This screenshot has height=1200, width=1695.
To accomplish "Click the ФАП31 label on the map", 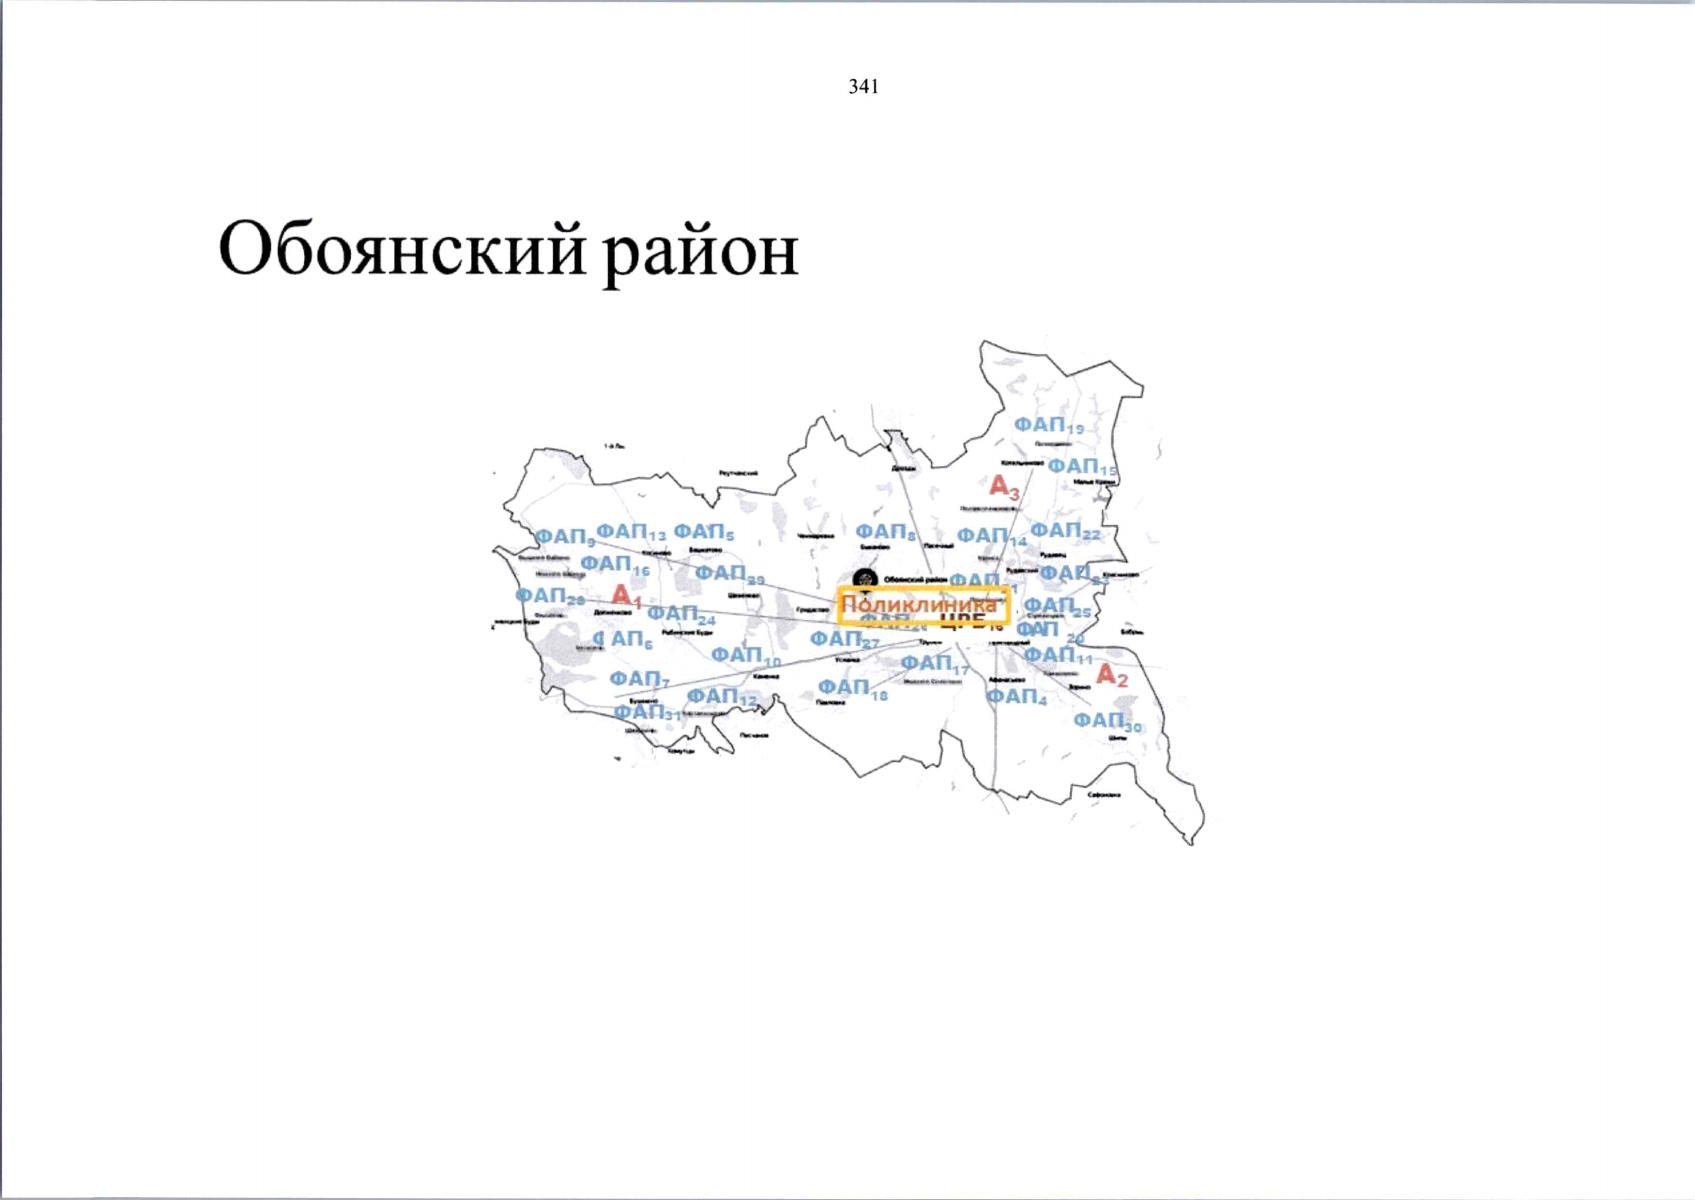I will coord(648,714).
